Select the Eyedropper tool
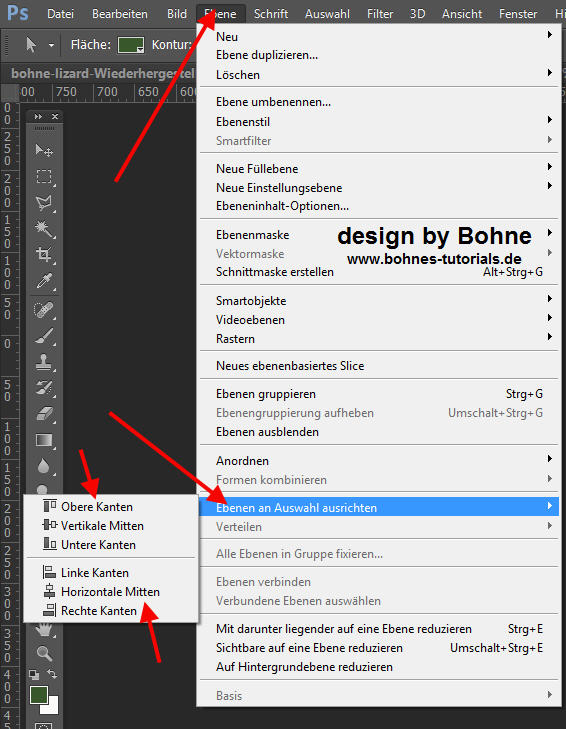 tap(44, 282)
